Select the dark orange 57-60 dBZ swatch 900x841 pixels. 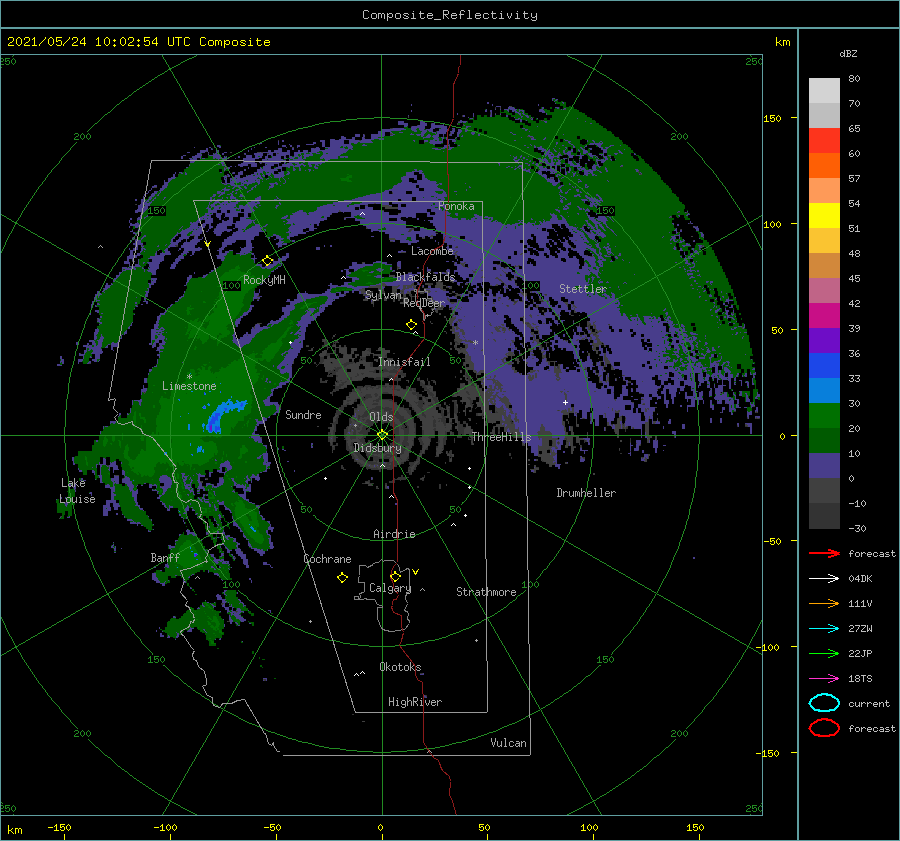824,166
